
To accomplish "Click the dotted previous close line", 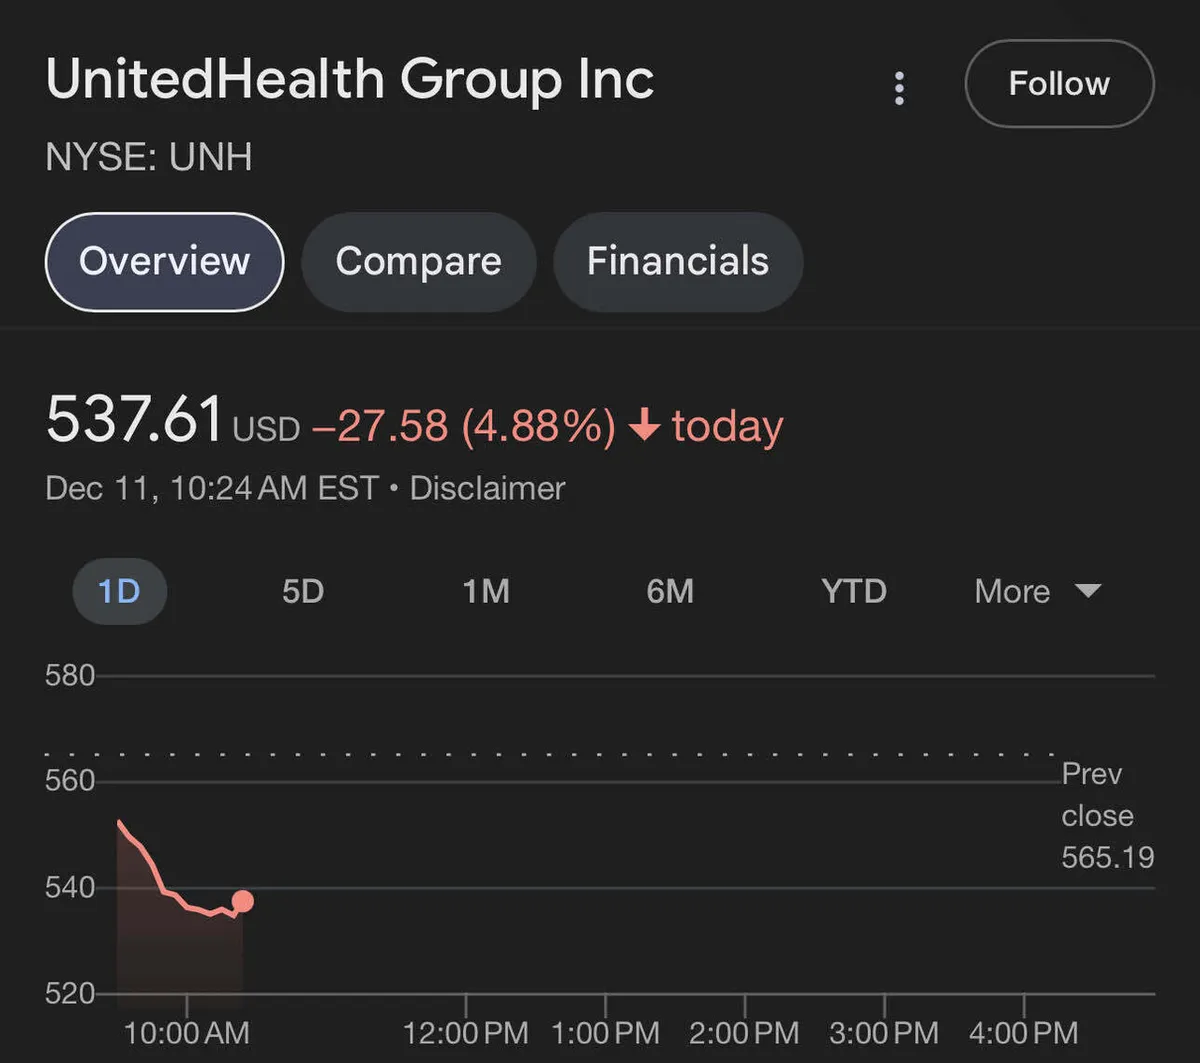I will pyautogui.click(x=550, y=750).
